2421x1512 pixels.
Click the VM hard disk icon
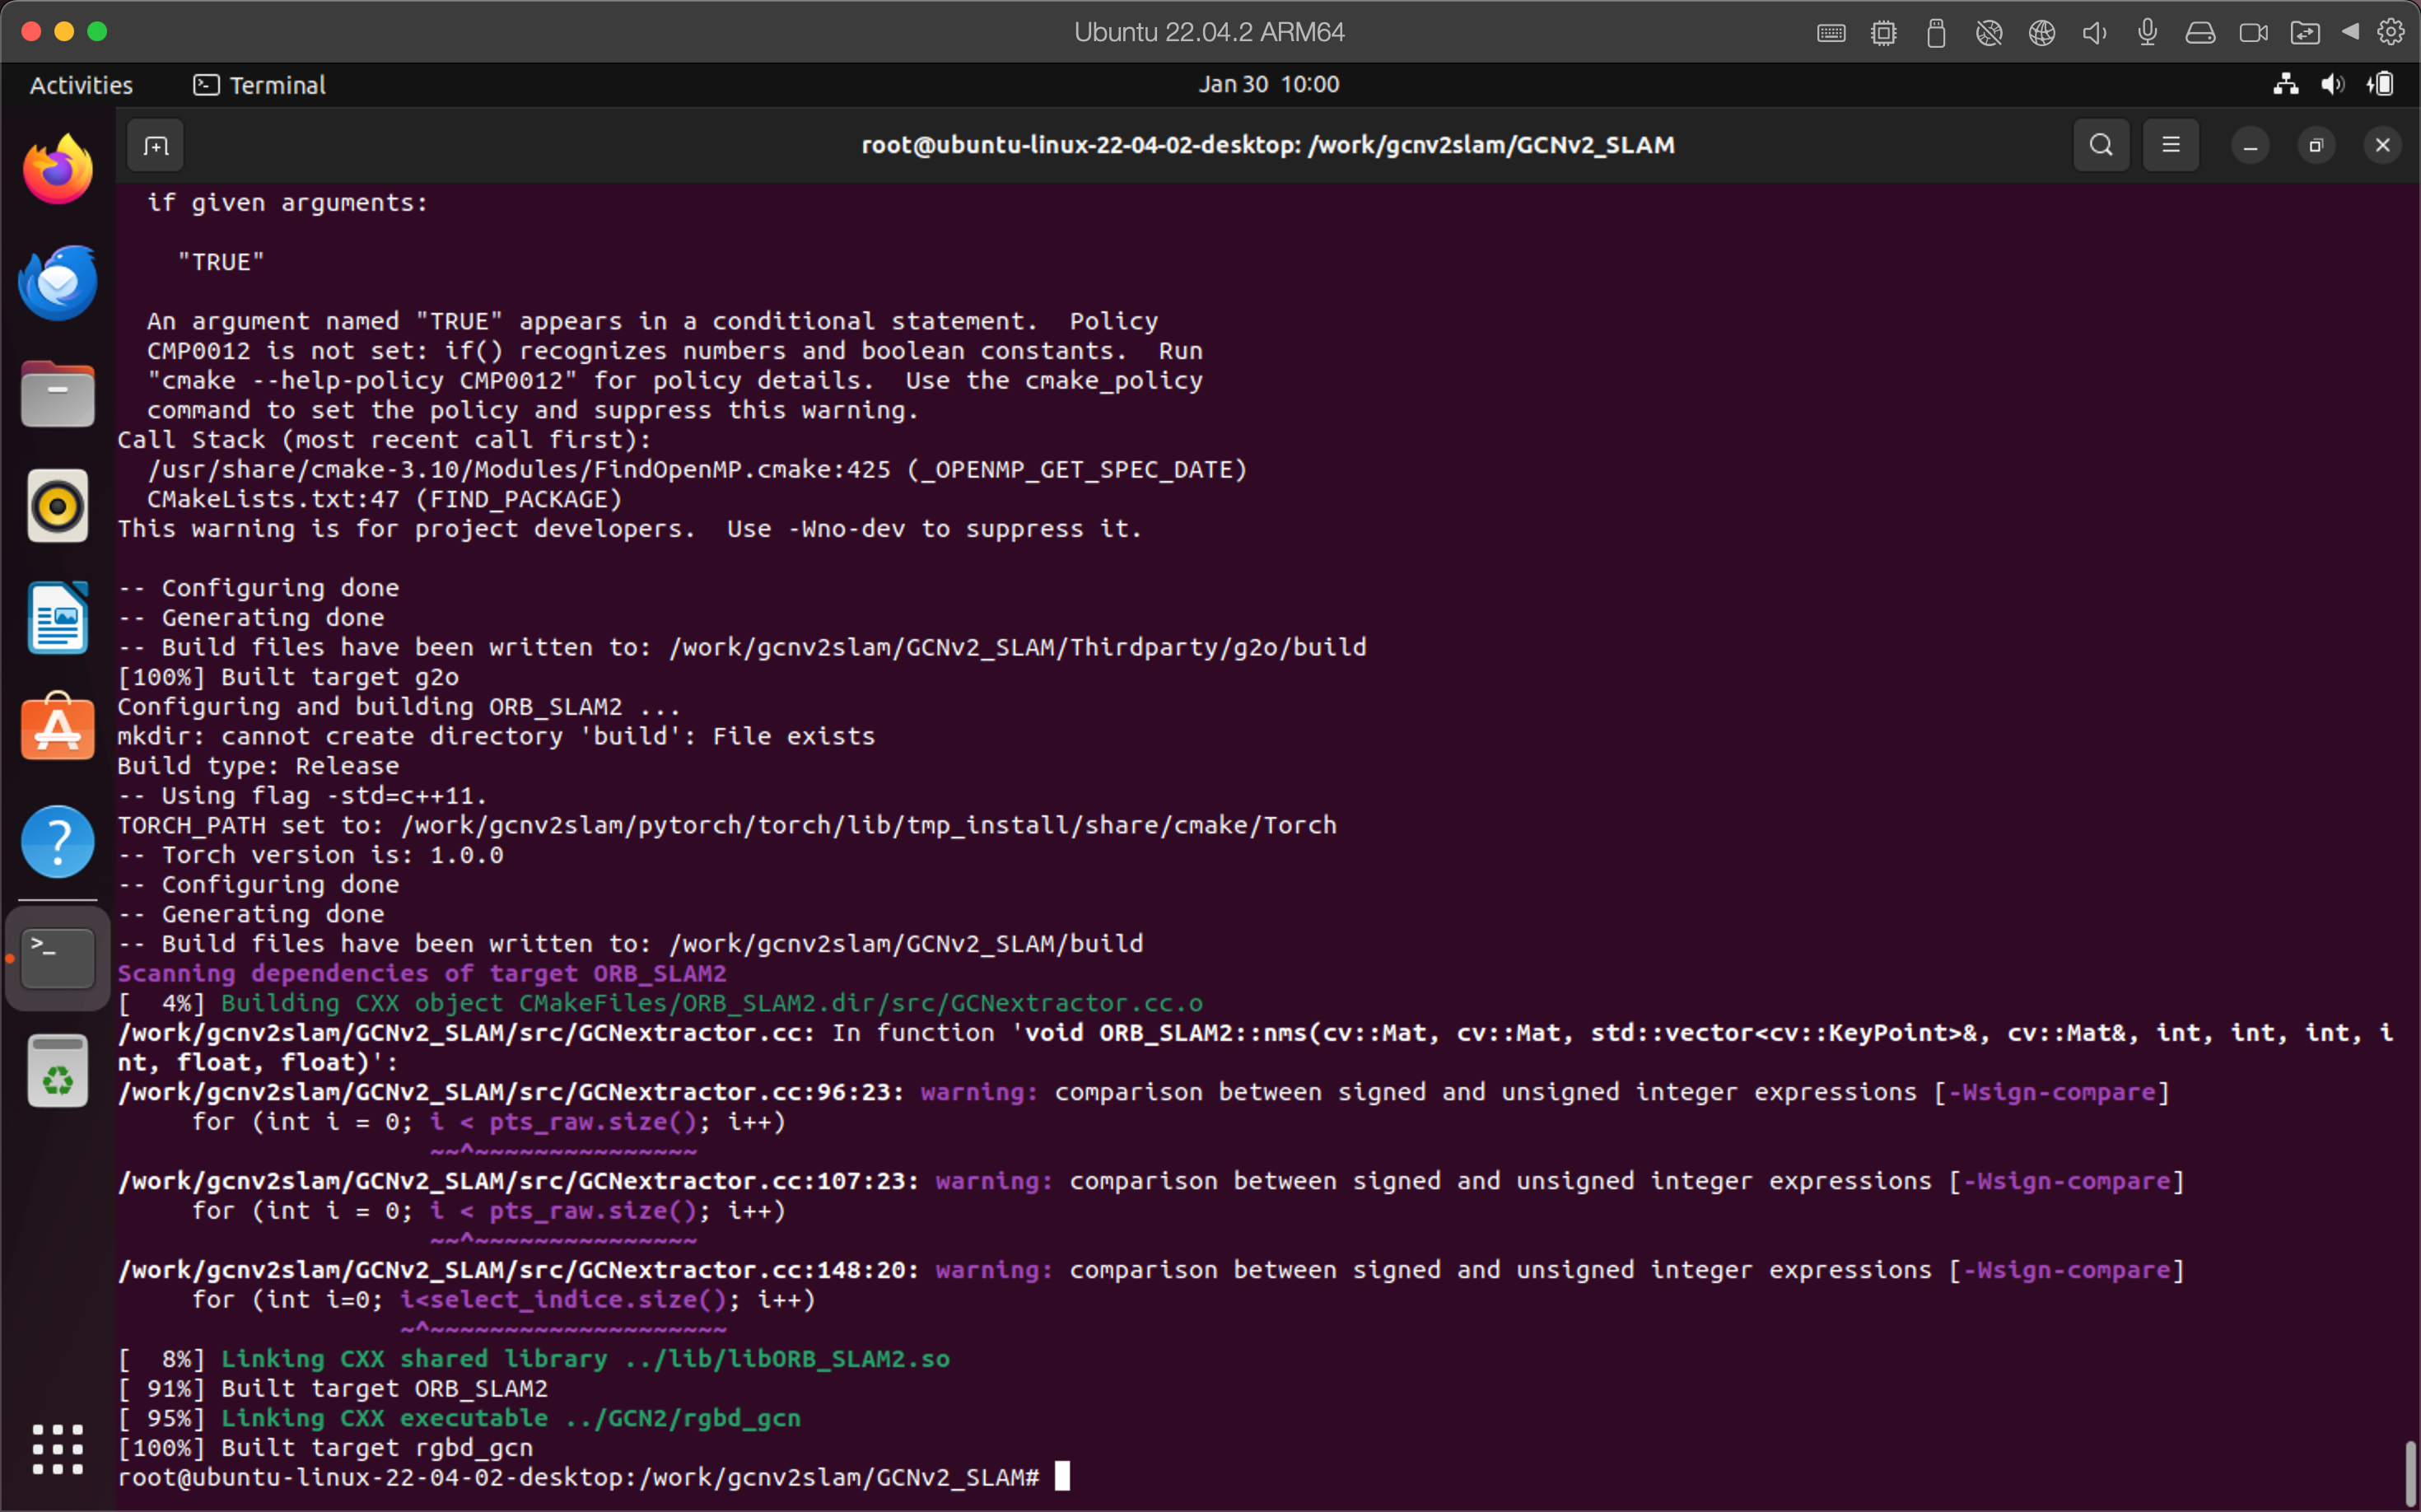[x=2200, y=33]
